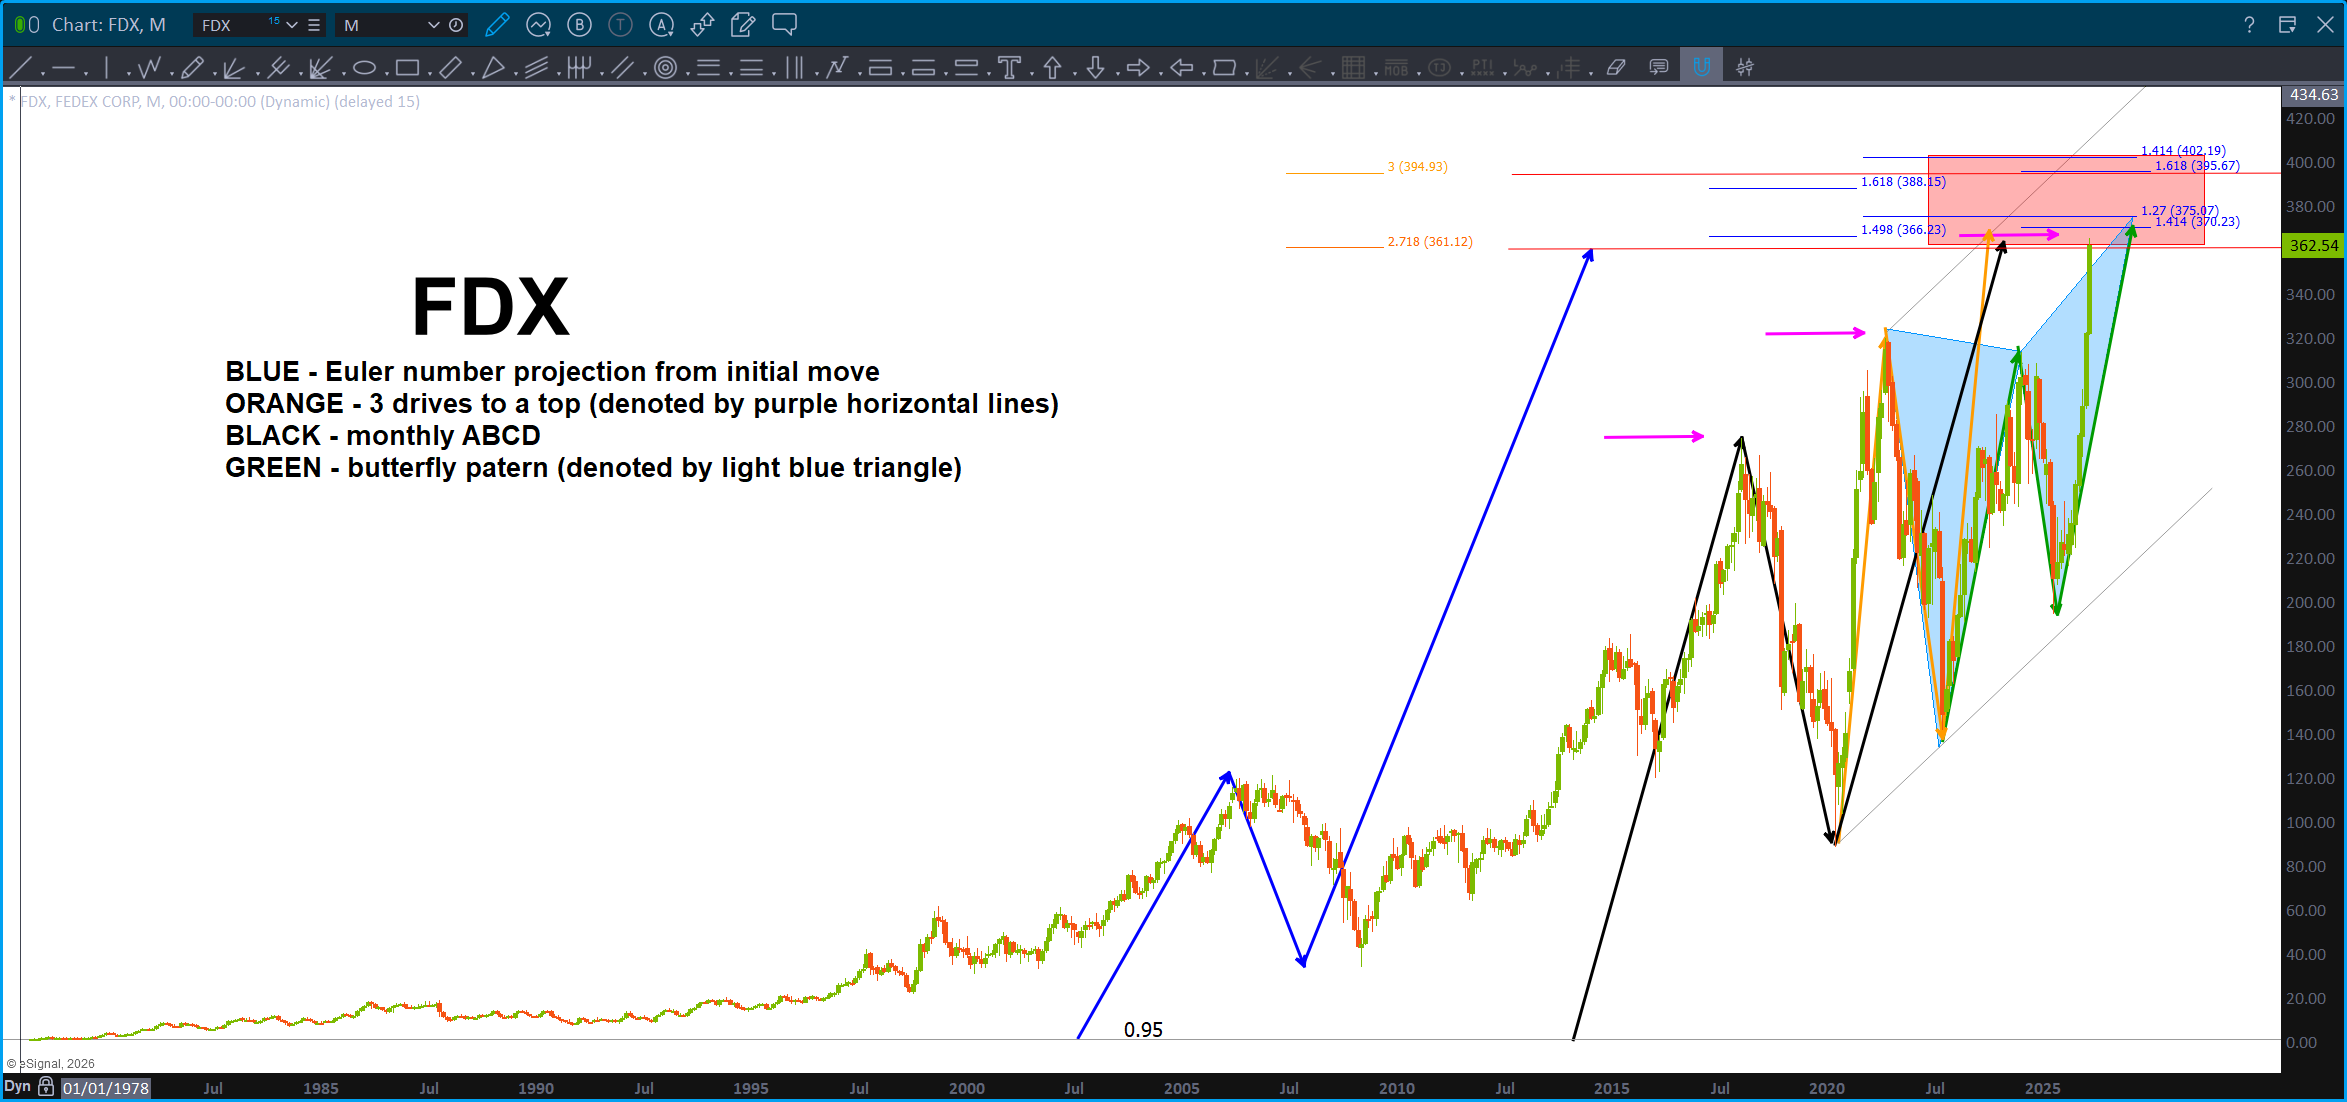
Task: Expand the horizontal line tool options arrow
Action: [86, 73]
